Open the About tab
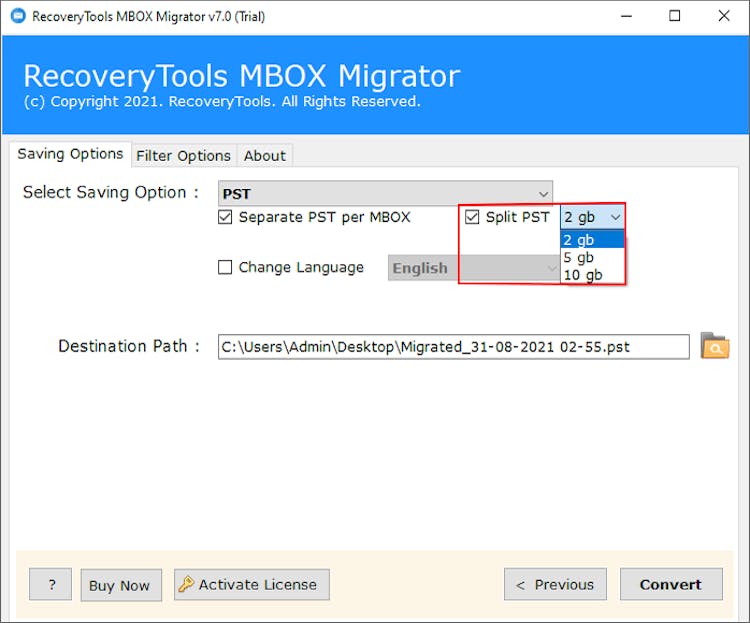750x623 pixels. (265, 155)
